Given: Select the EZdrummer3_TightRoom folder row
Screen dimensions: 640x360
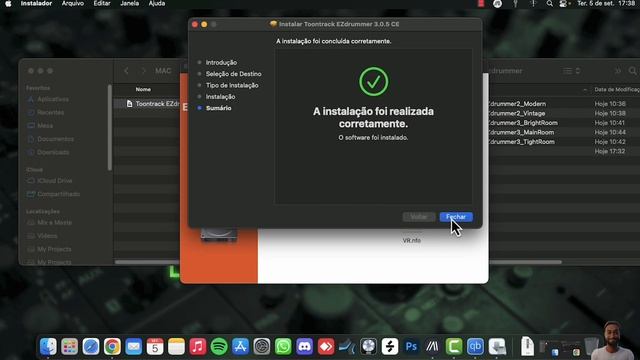Looking at the screenshot, I should [563, 142].
